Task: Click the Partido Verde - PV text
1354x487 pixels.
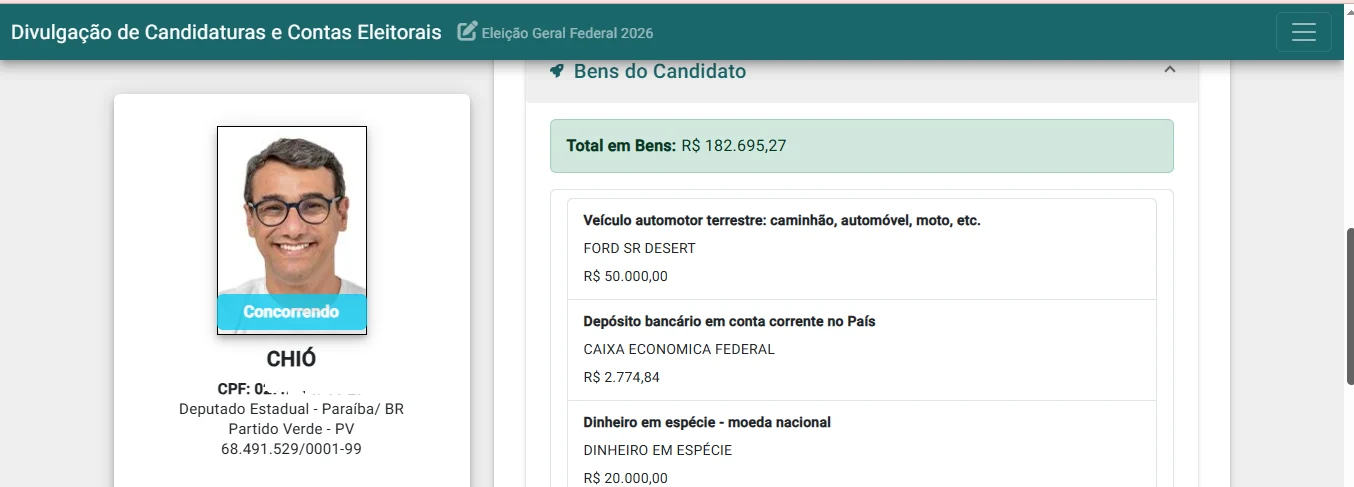Action: [291, 429]
